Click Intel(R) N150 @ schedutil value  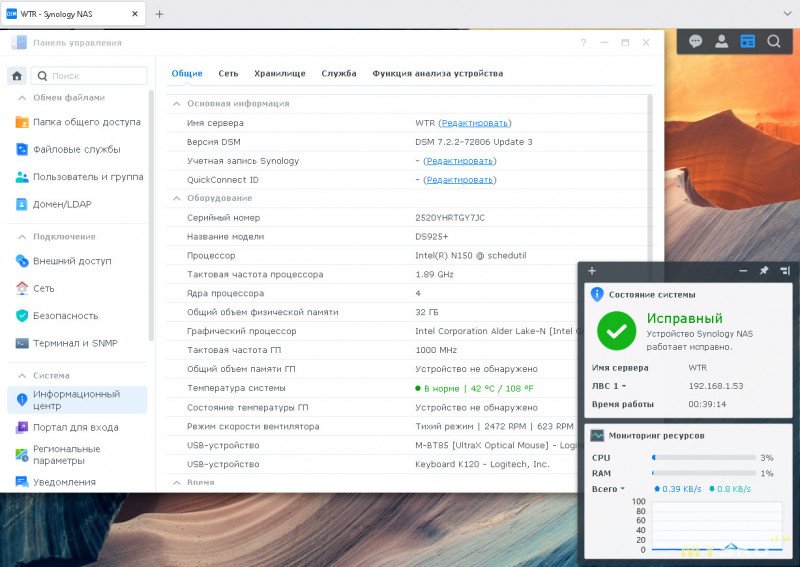point(470,255)
